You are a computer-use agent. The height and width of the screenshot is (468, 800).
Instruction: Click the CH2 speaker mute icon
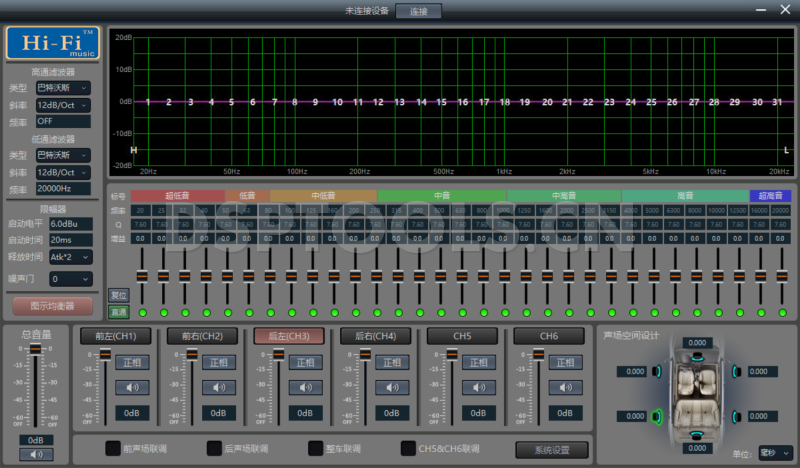coord(219,387)
